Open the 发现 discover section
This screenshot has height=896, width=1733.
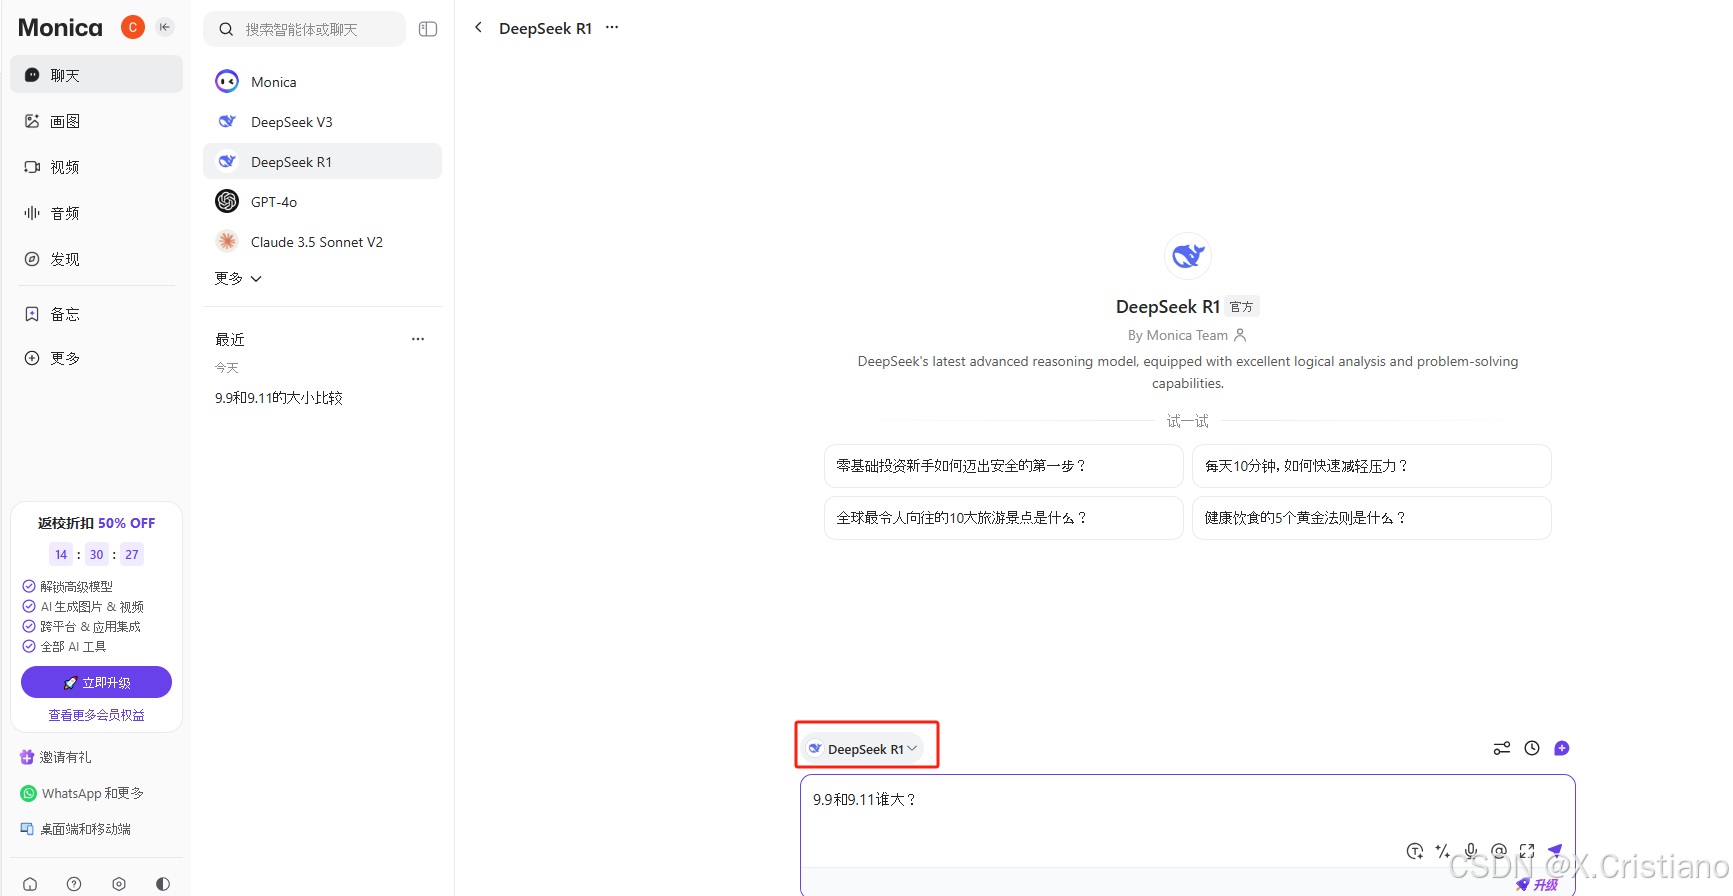[96, 259]
